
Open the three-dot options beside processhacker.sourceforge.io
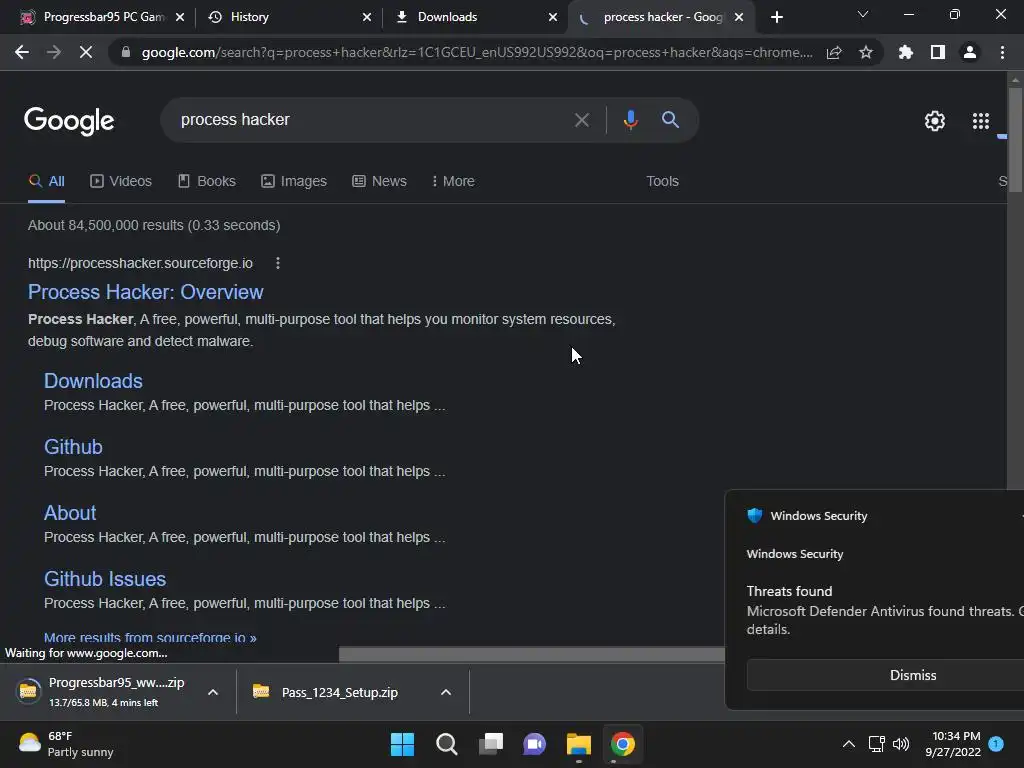click(278, 263)
